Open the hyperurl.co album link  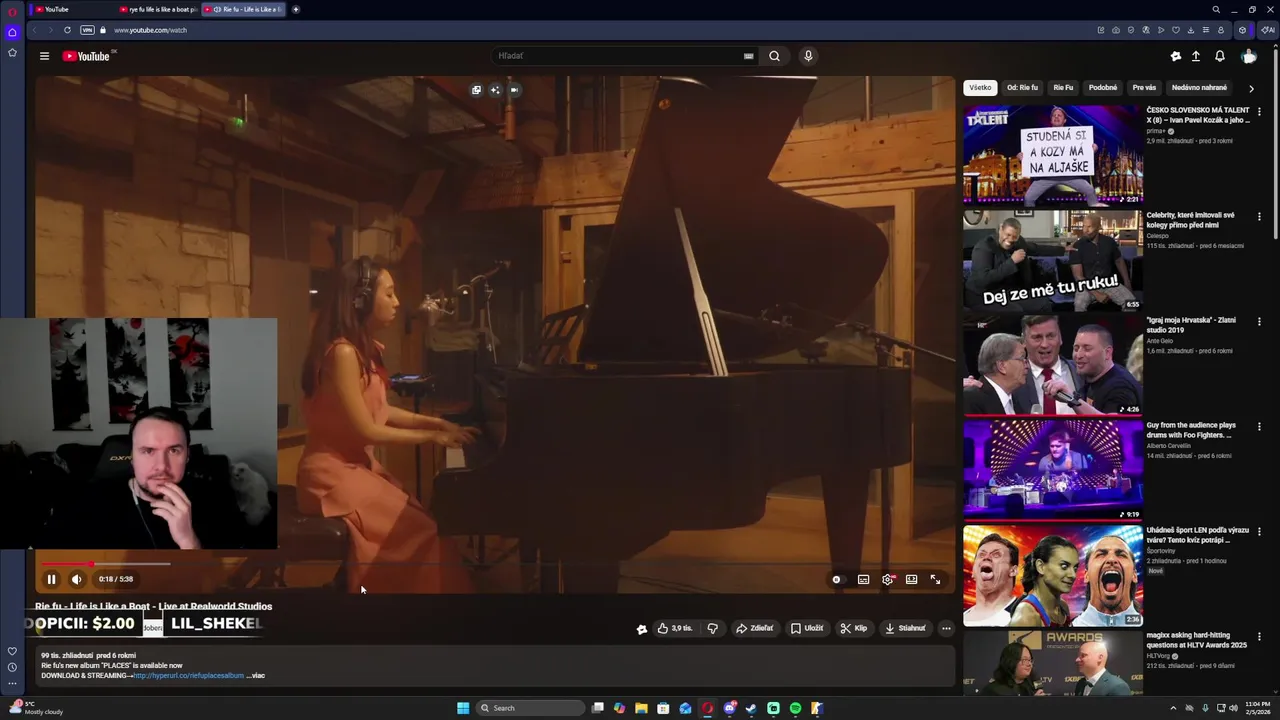188,676
